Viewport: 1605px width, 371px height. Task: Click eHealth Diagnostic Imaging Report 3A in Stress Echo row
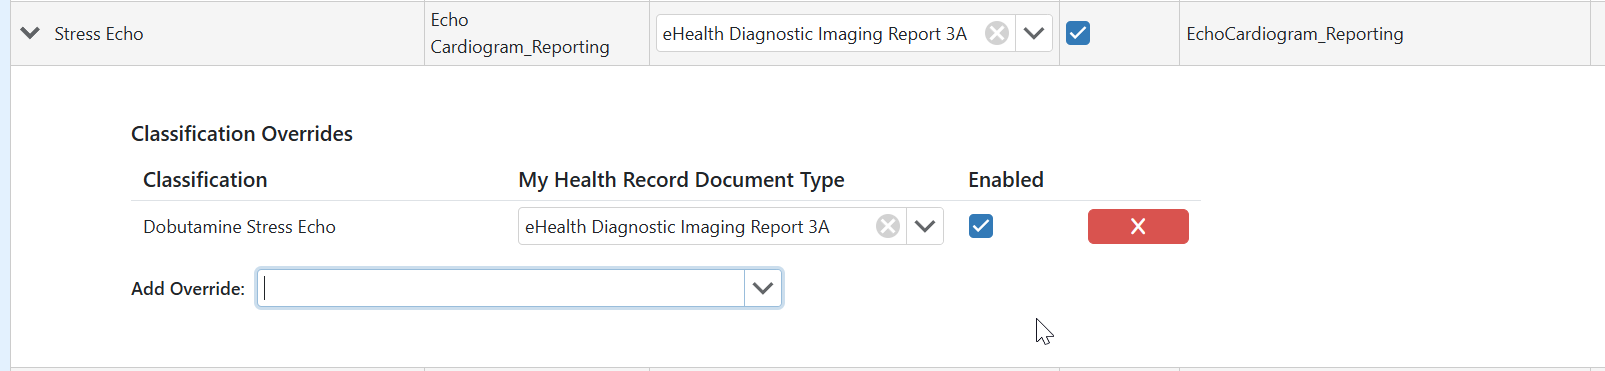coord(815,33)
